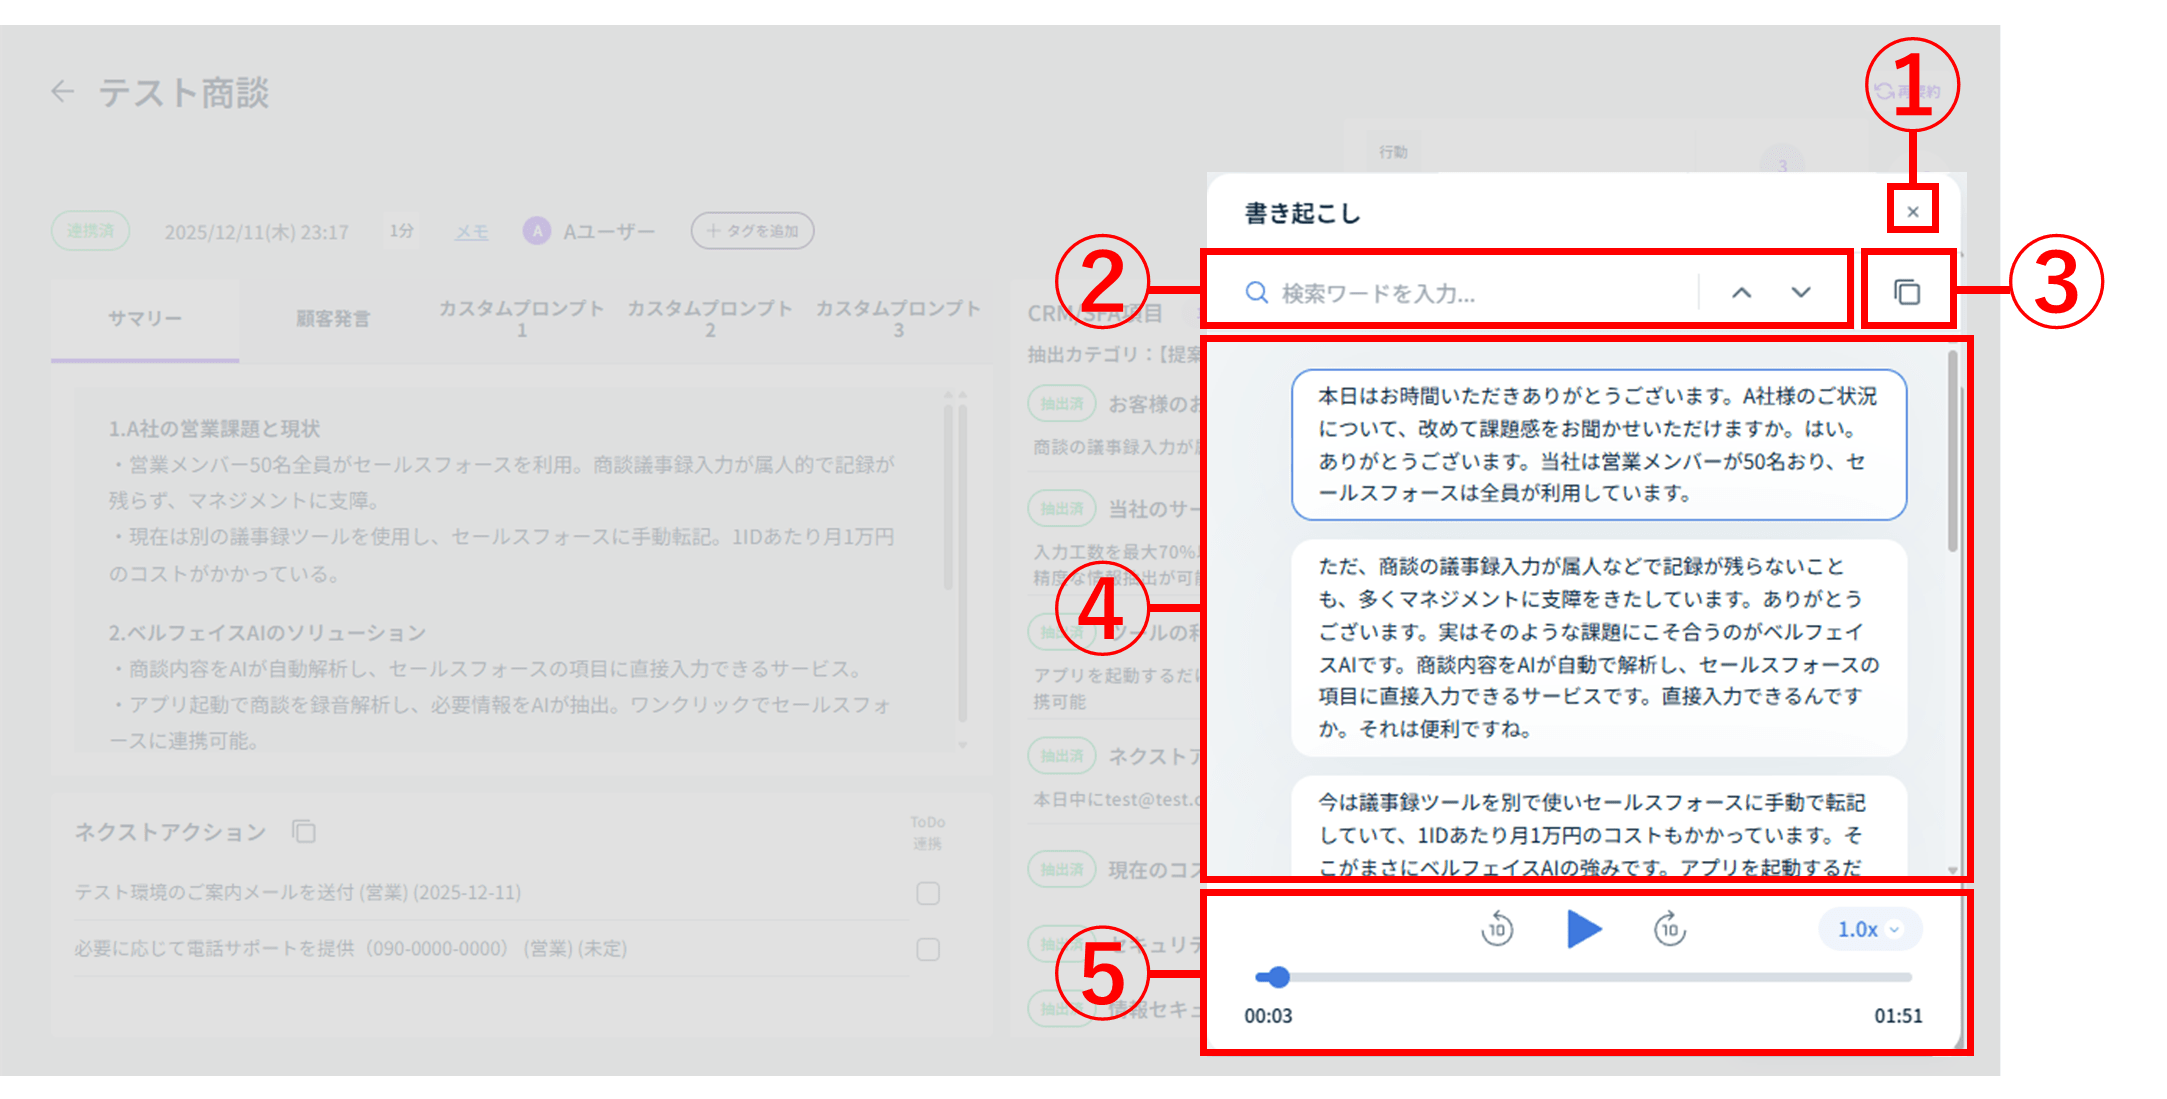2167x1099 pixels.
Task: Open the カスタムプロンプト 1 tab
Action: click(x=521, y=318)
